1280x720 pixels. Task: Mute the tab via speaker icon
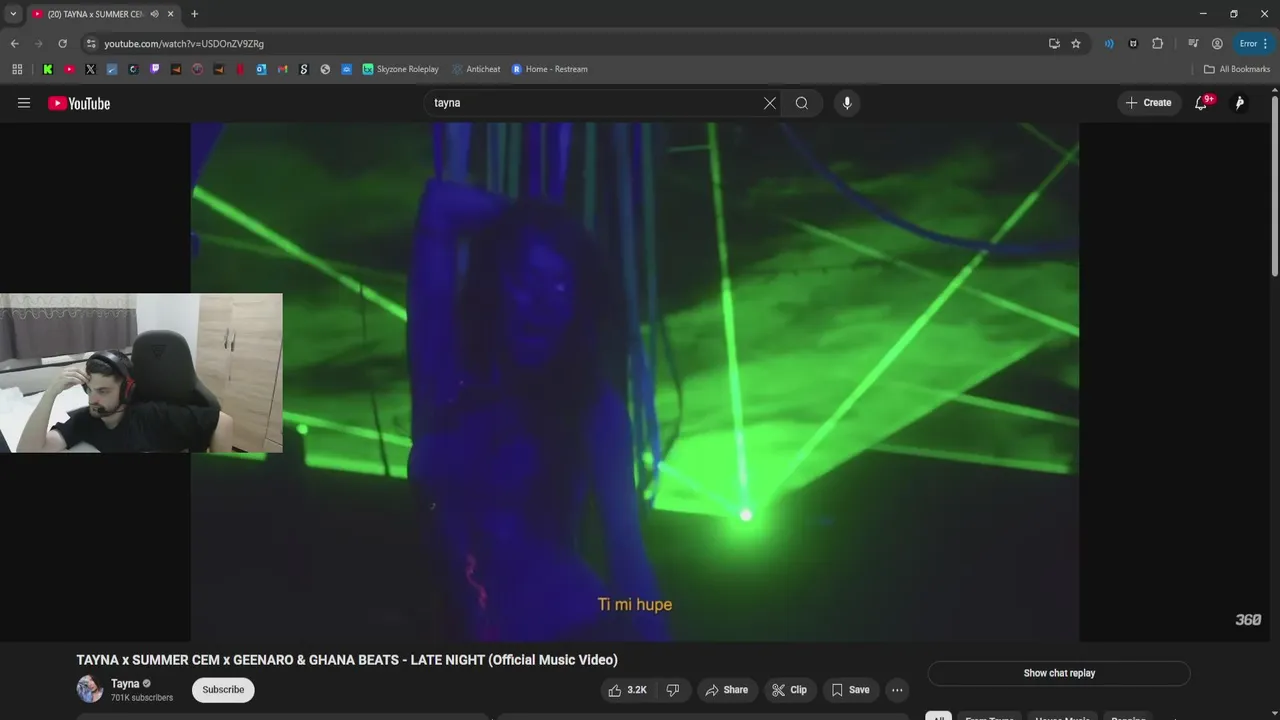point(154,14)
